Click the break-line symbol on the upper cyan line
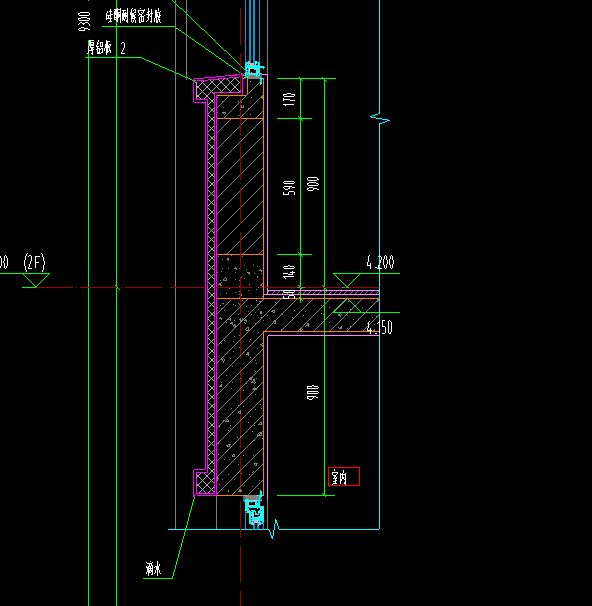 [380, 118]
